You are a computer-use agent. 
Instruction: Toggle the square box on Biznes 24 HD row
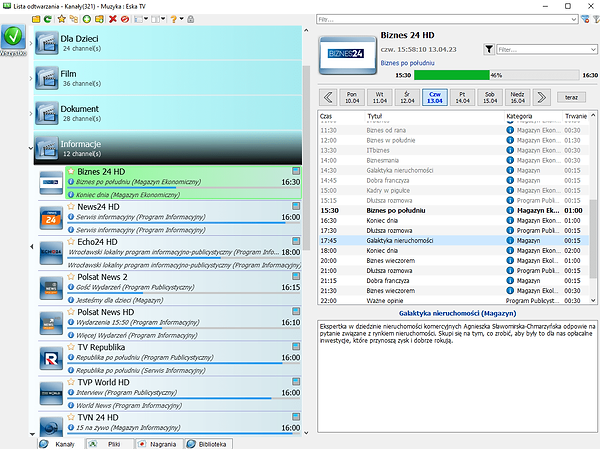296,171
